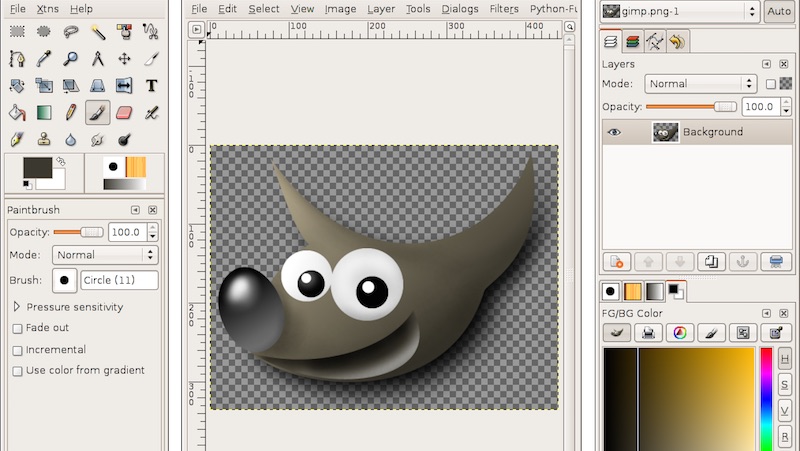Select the Ellipse Select tool

44,32
